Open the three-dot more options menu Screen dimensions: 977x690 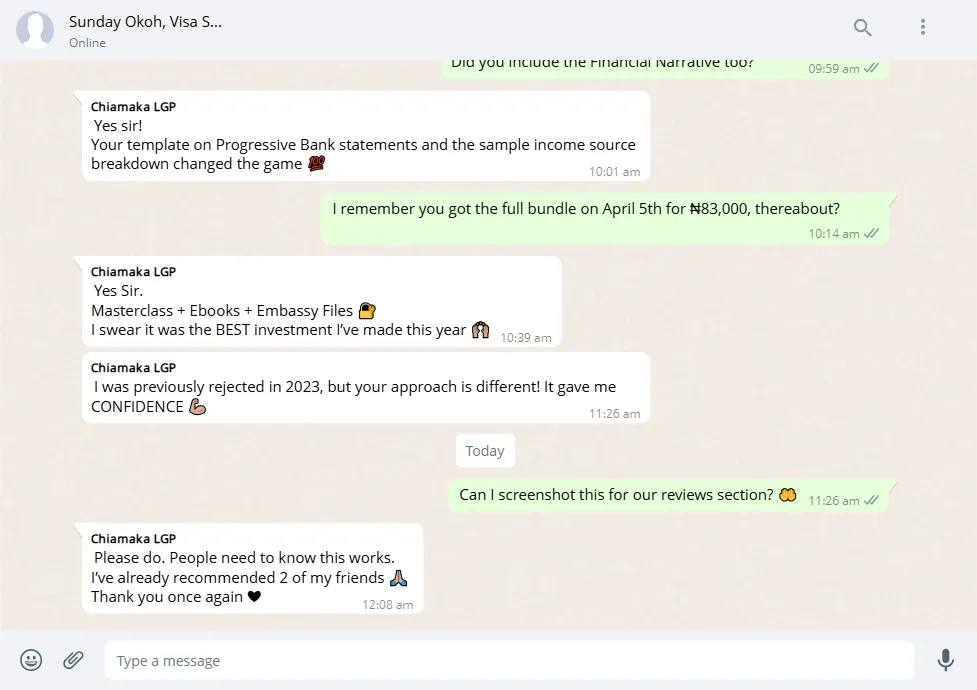pos(923,27)
